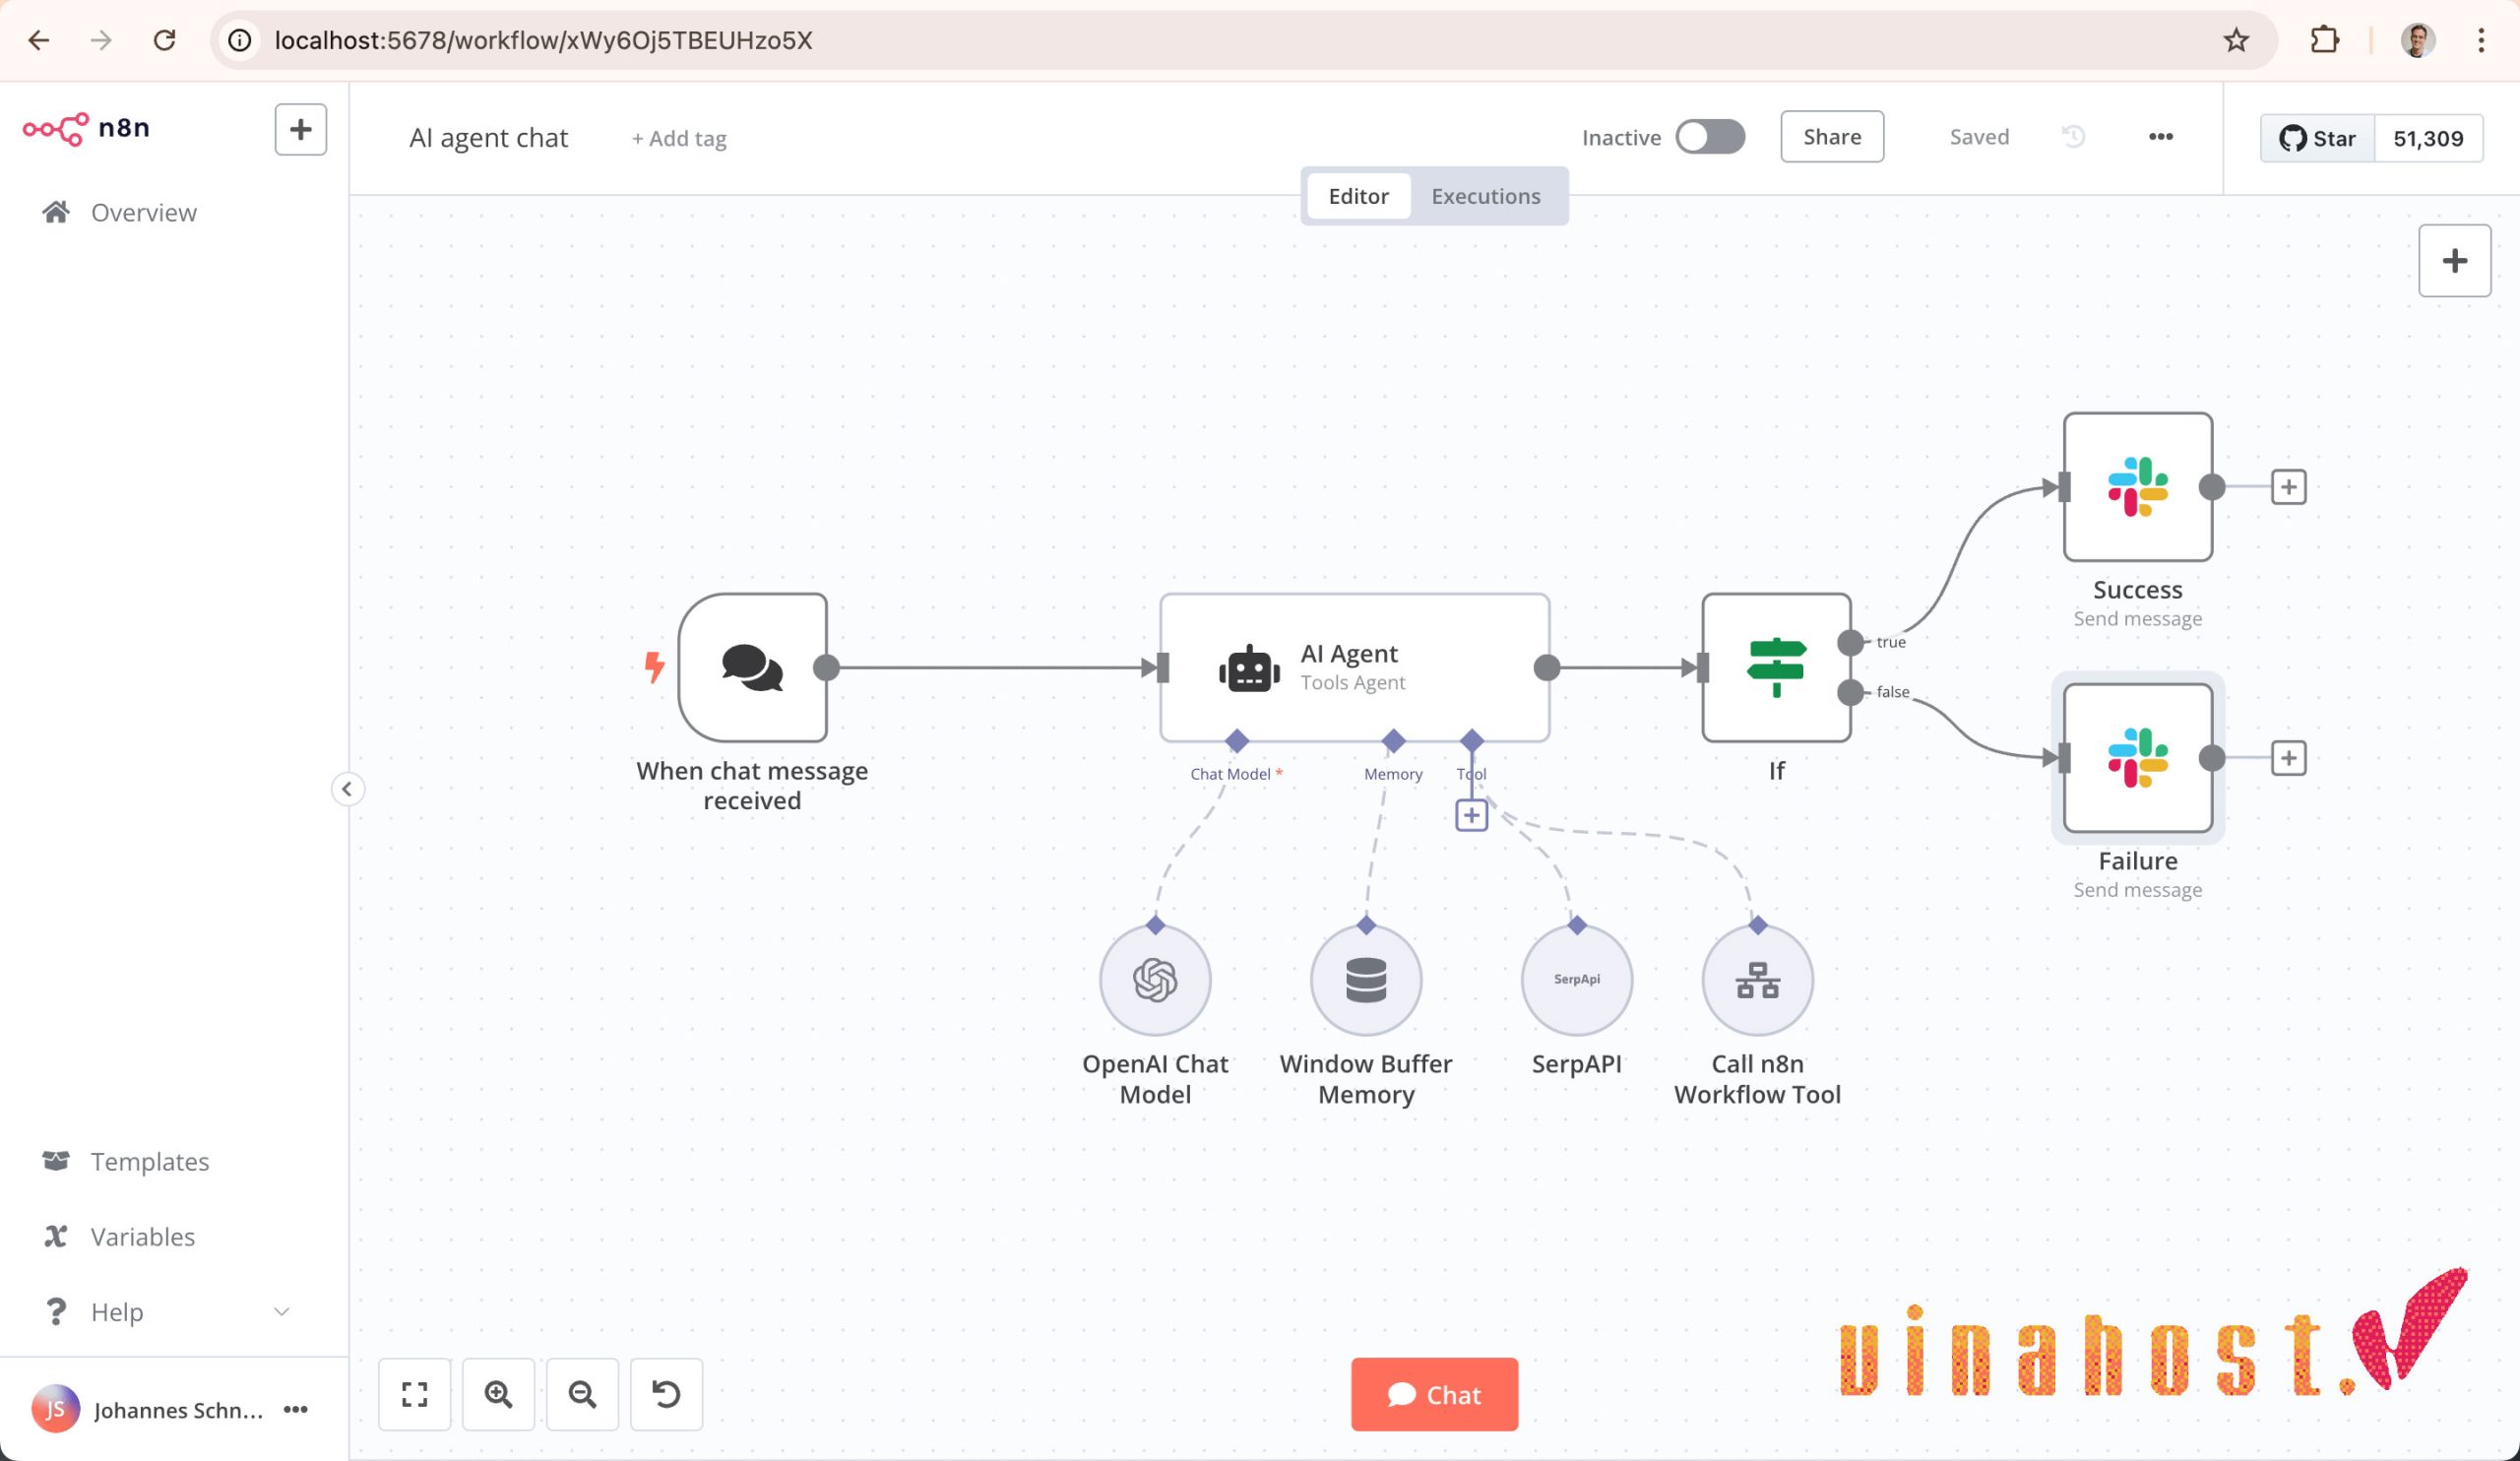Open user menu dots next to Johannes
This screenshot has height=1461, width=2520.
[296, 1409]
